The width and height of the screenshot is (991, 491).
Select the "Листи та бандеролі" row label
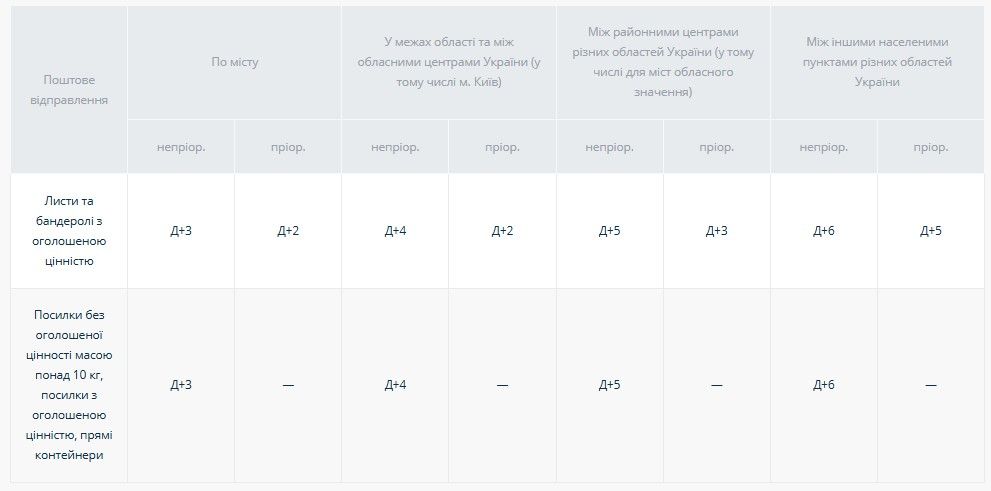pos(69,231)
